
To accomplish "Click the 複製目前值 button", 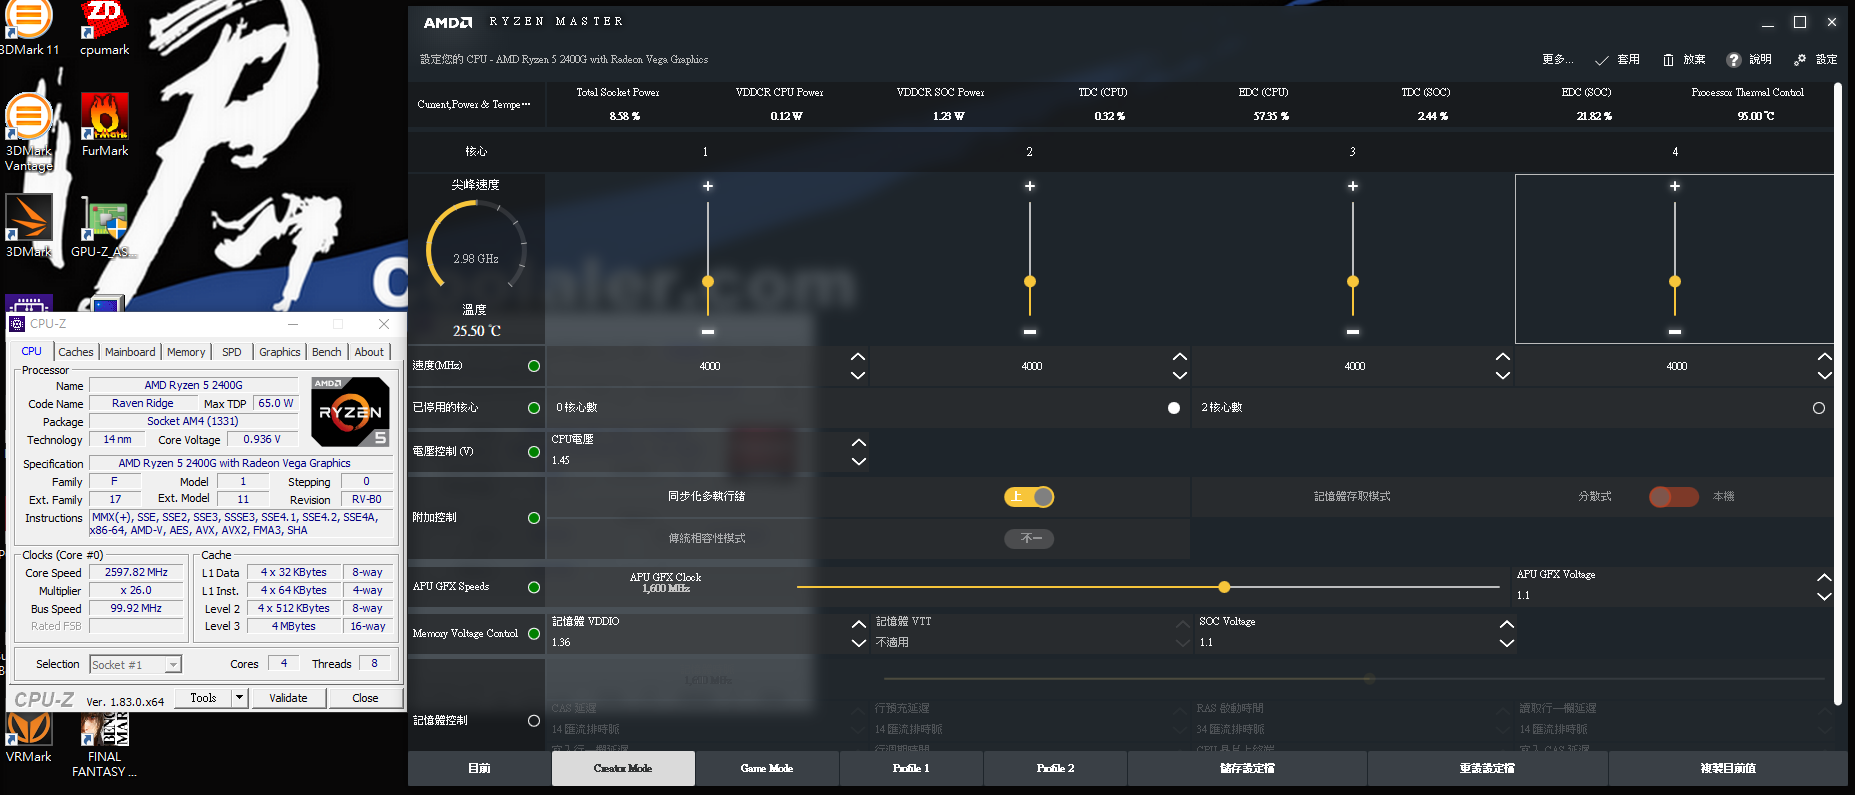I will coord(1728,769).
